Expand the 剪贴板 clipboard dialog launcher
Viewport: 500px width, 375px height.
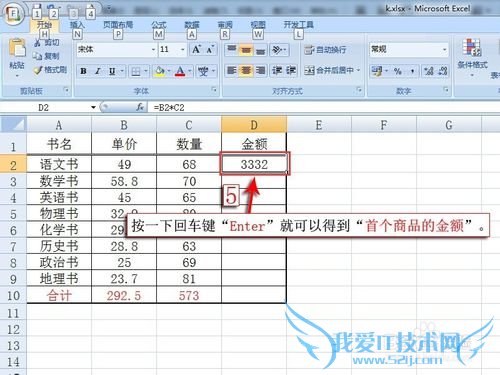67,90
